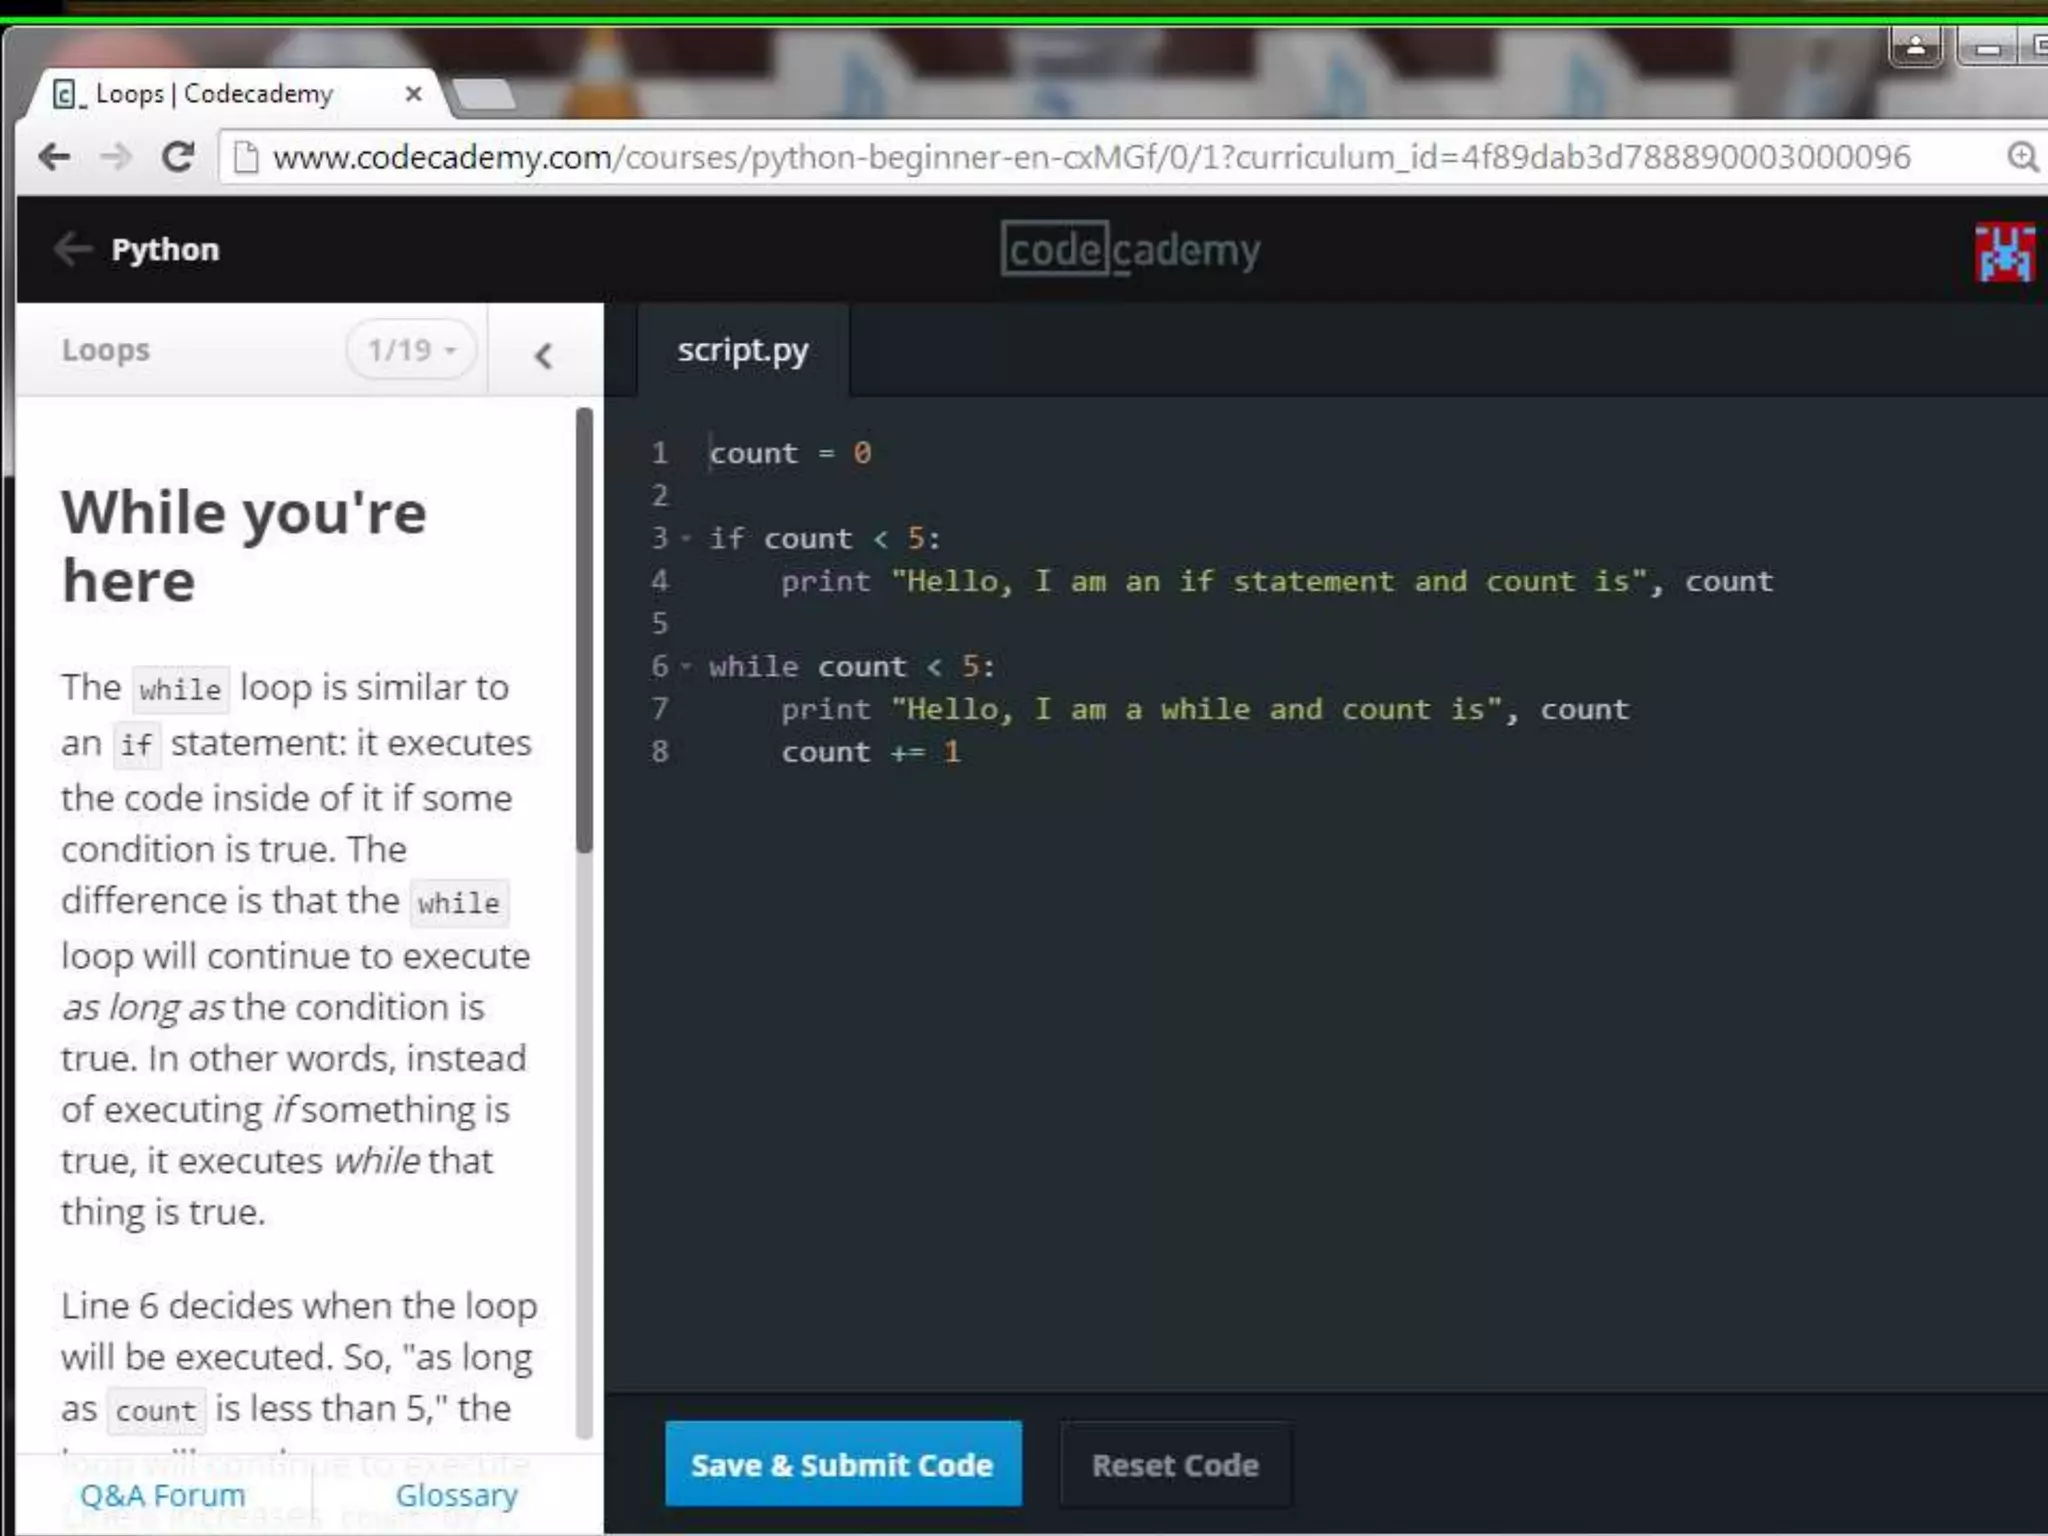Click the browser forward arrow button
This screenshot has width=2048, height=1536.
(x=116, y=157)
